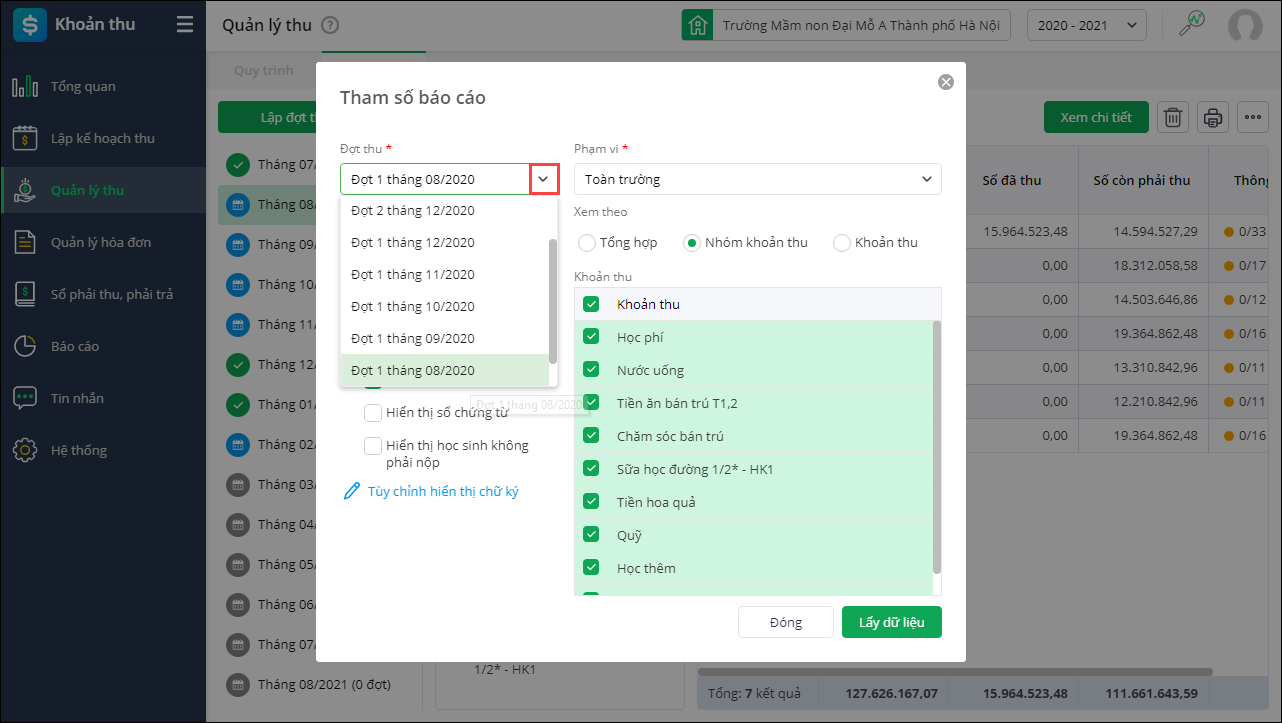Click the Khoản thu dollar logo icon
The height and width of the screenshot is (723, 1282).
(29, 24)
